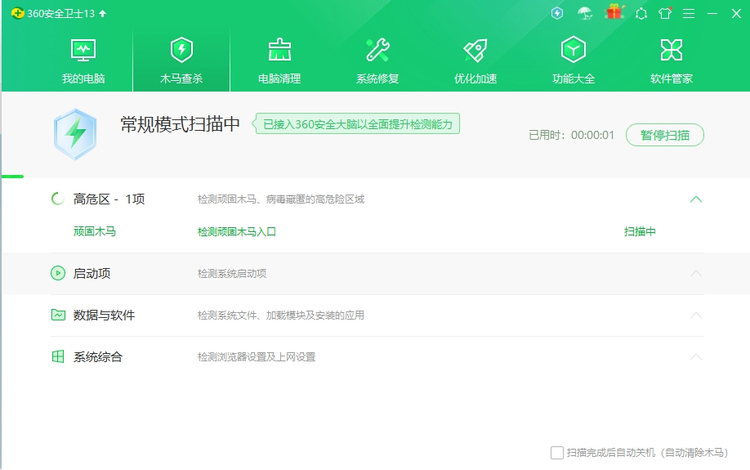This screenshot has width=750, height=470.
Task: Collapse the 高危区 section chevron
Action: (696, 199)
